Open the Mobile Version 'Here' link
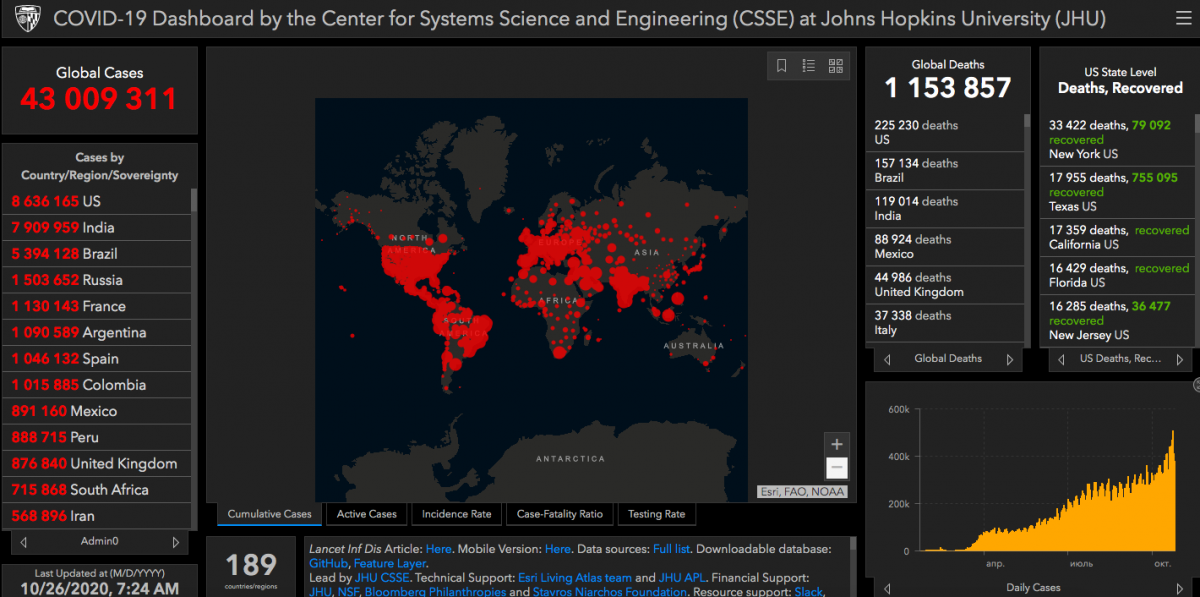The image size is (1200, 597). pyautogui.click(x=558, y=549)
